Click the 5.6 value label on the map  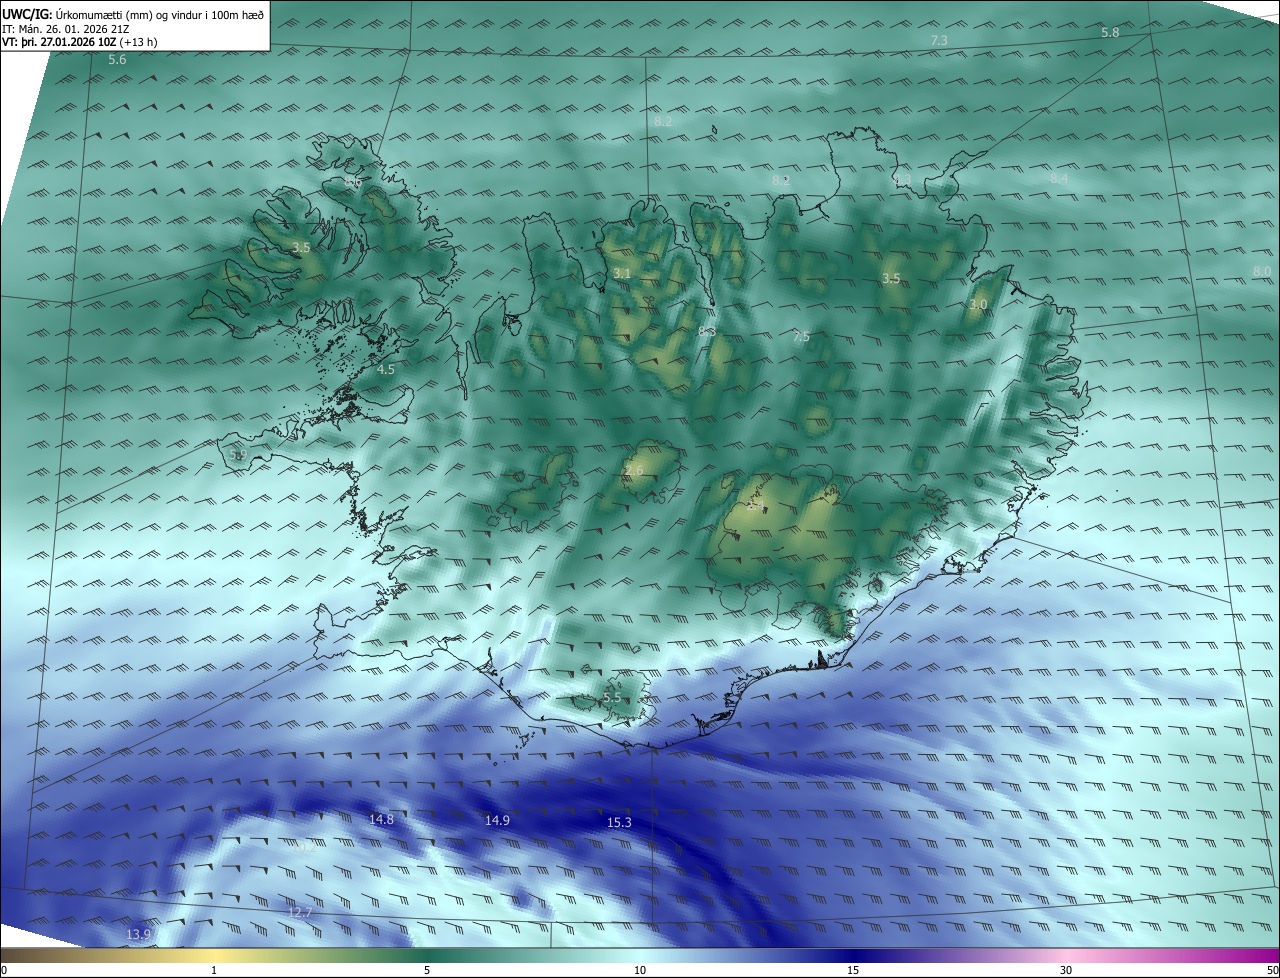click(x=117, y=60)
